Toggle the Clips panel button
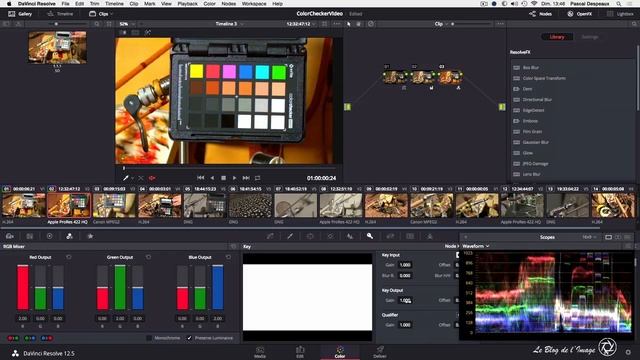 tap(99, 14)
